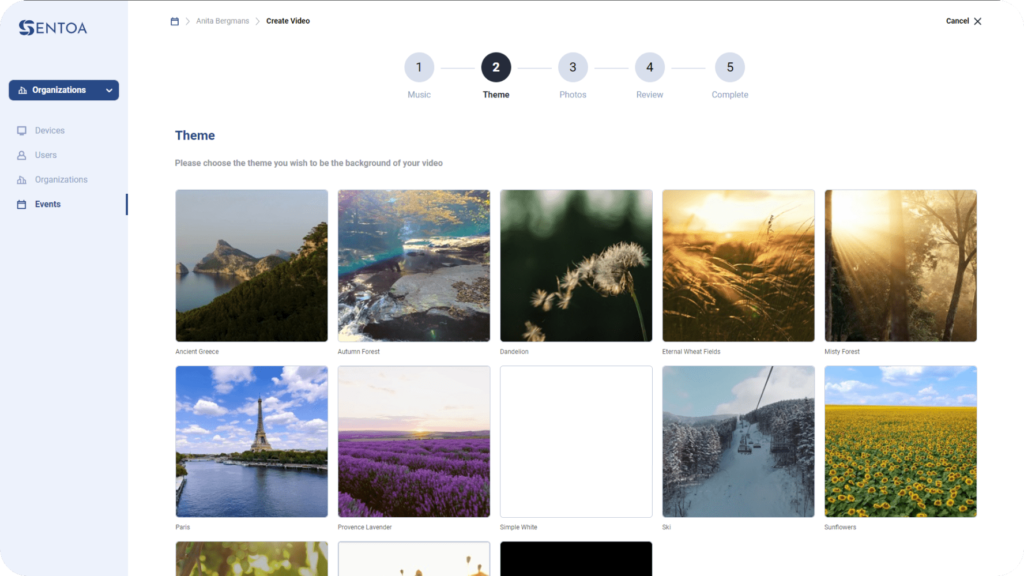Viewport: 1024px width, 576px height.
Task: Choose the Paris Eiffel Tower theme
Action: point(251,441)
